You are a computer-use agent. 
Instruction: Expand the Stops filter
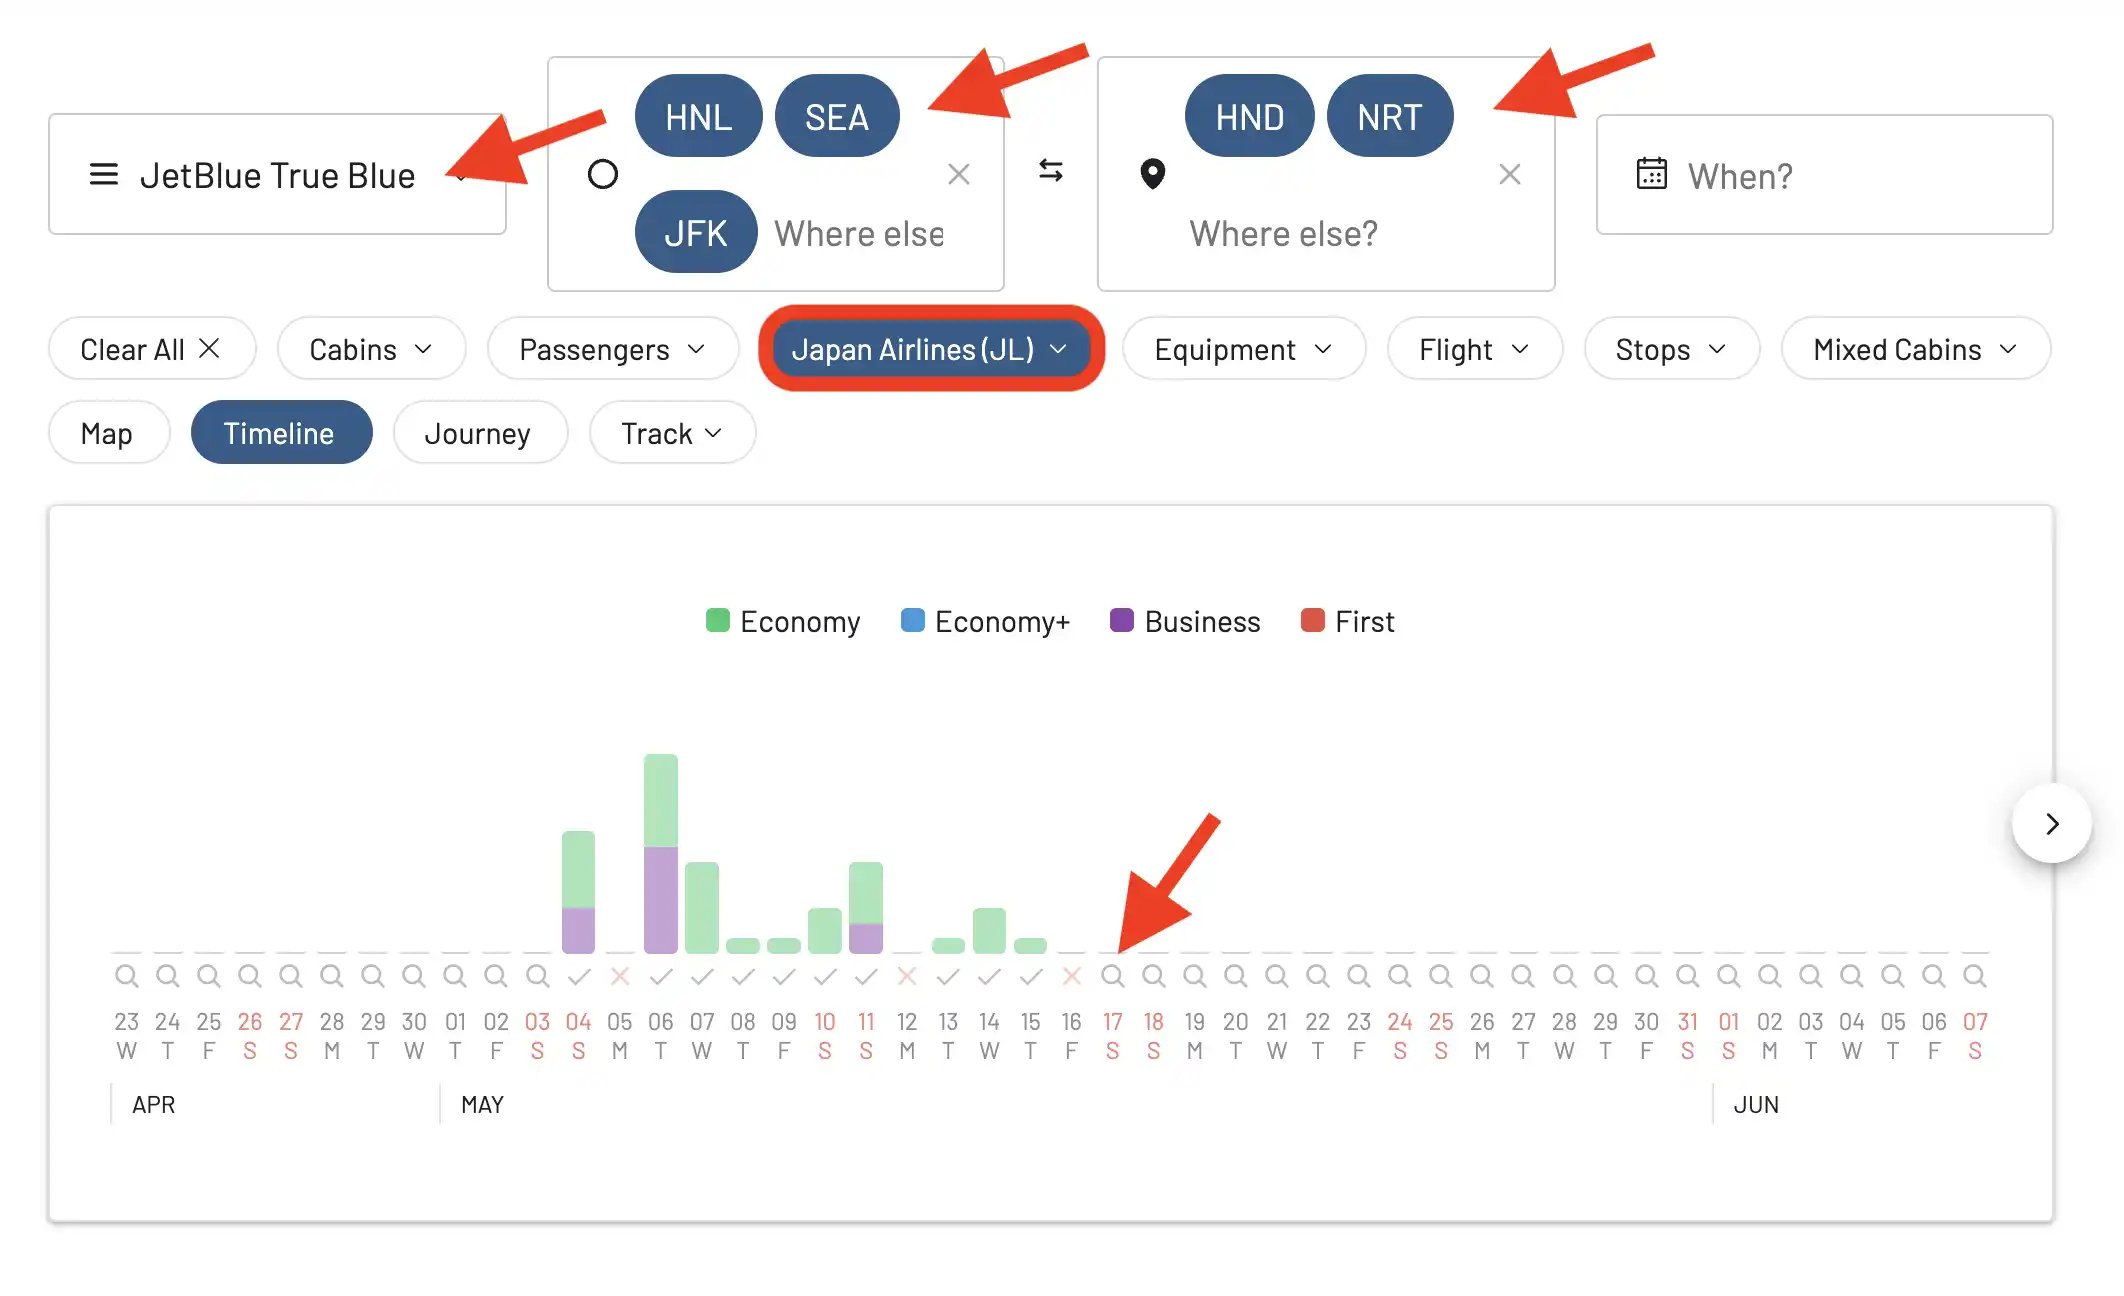pyautogui.click(x=1672, y=349)
